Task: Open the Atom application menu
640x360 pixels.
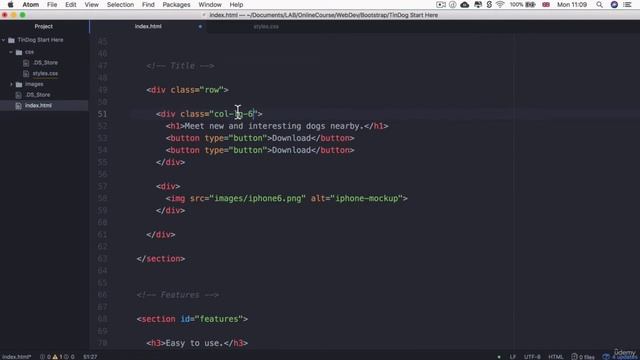Action: [x=31, y=4]
